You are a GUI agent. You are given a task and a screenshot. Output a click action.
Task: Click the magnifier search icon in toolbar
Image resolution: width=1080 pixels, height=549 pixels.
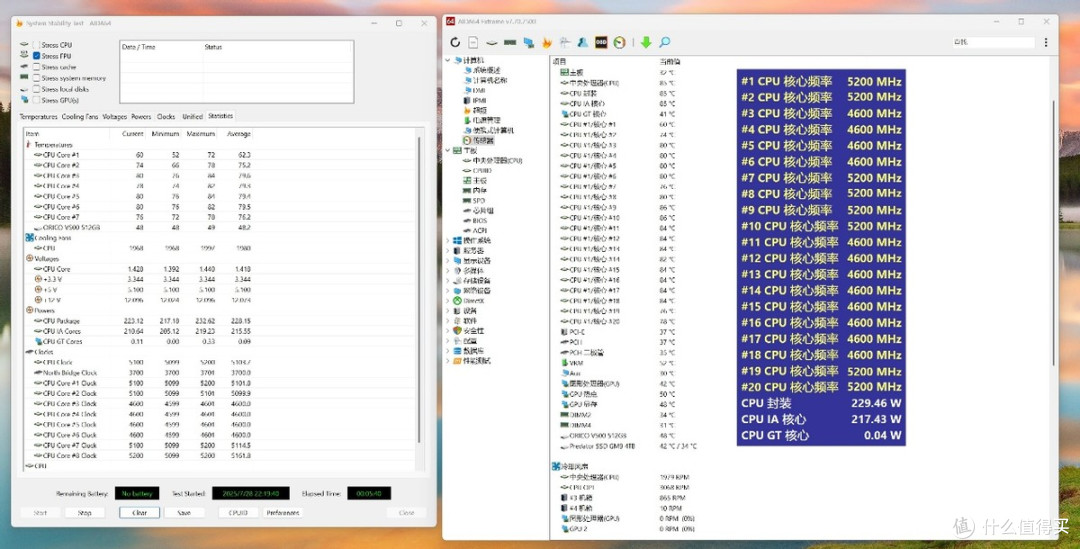pos(665,43)
